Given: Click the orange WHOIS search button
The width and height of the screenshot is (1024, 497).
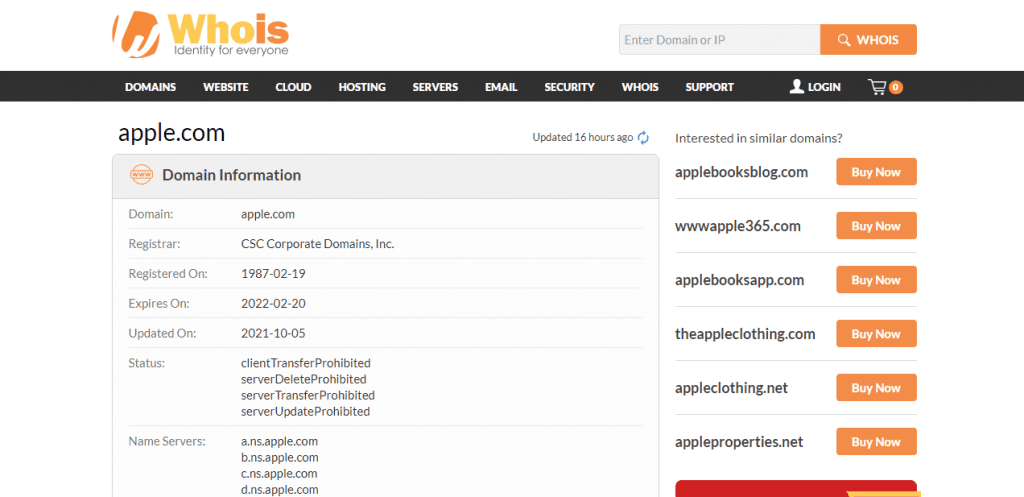Looking at the screenshot, I should 868,40.
